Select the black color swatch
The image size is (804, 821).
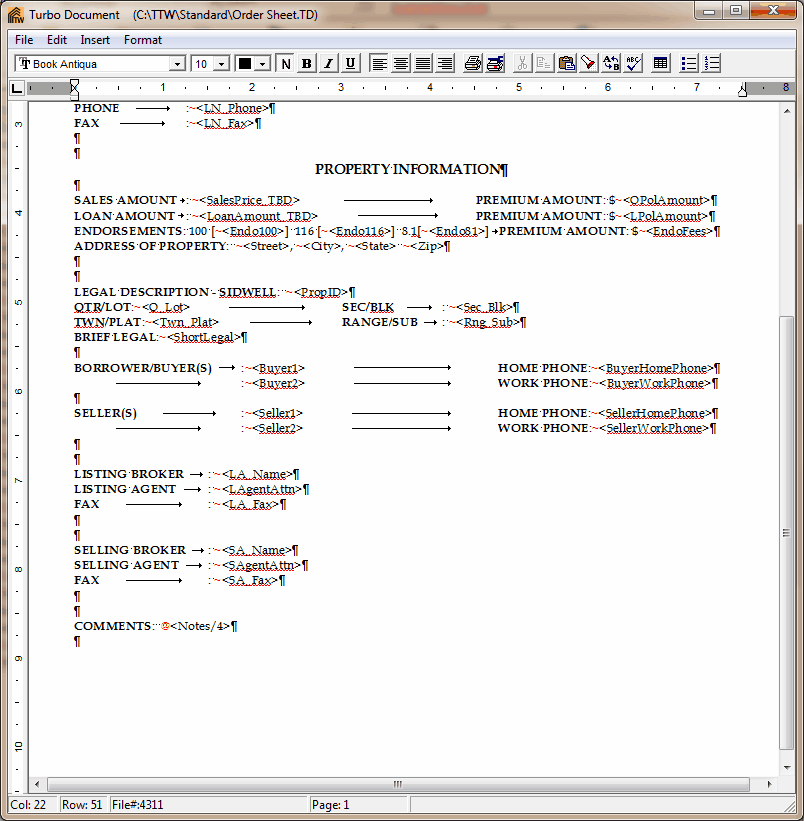pos(245,63)
